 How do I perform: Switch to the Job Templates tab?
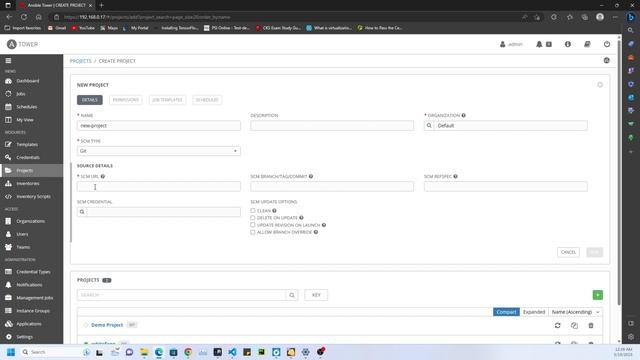(x=167, y=100)
